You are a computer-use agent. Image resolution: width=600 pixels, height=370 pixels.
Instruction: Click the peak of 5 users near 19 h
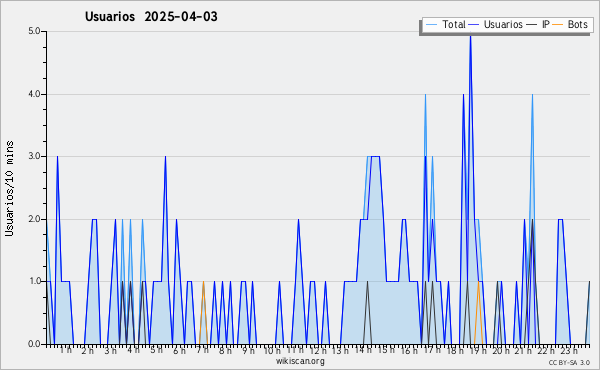click(x=470, y=35)
